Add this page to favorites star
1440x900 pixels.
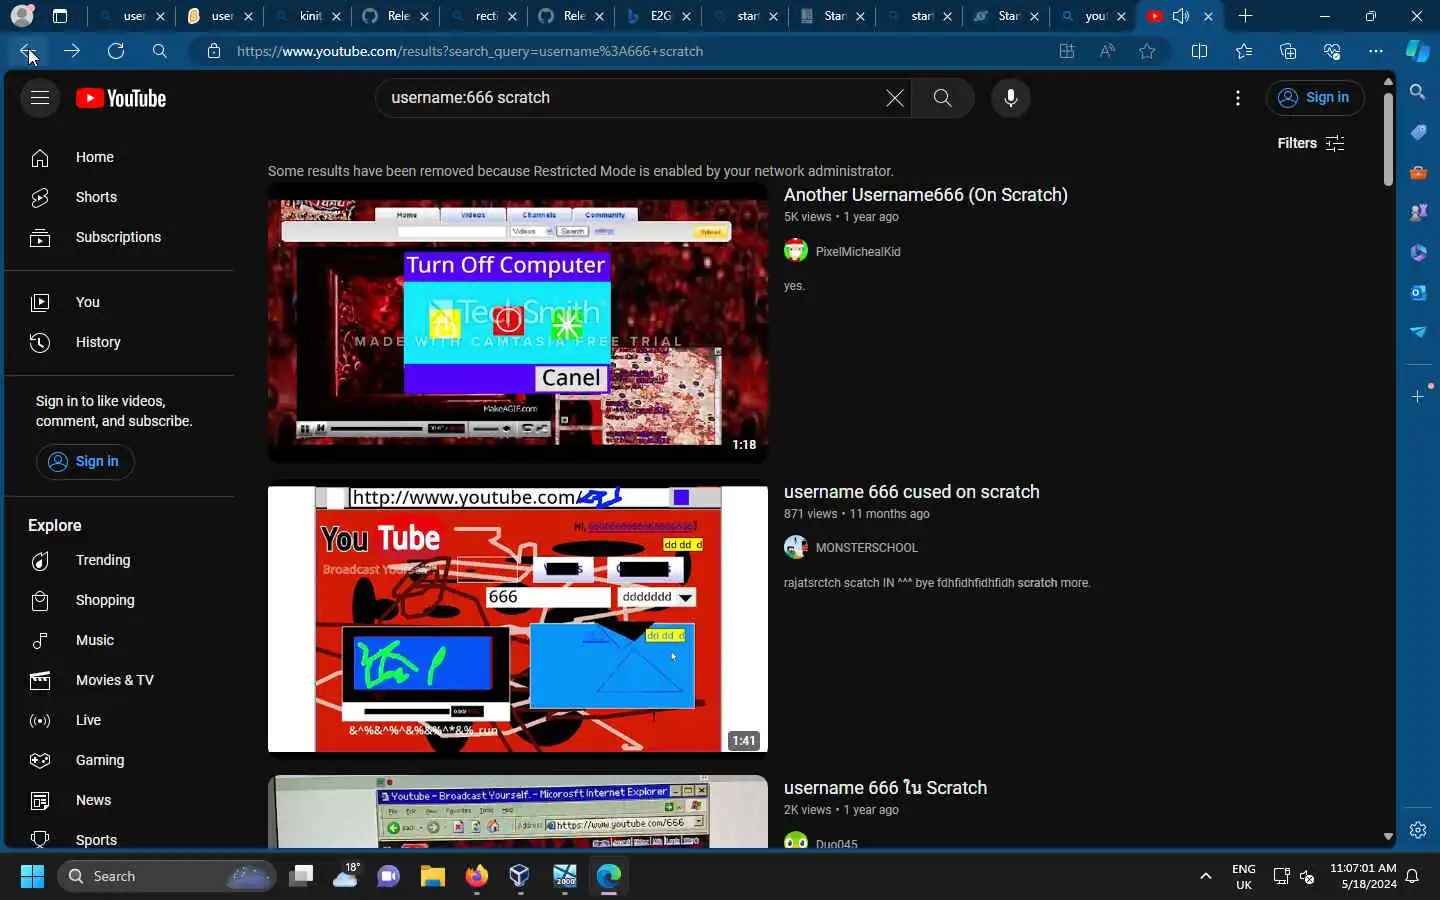pyautogui.click(x=1147, y=51)
